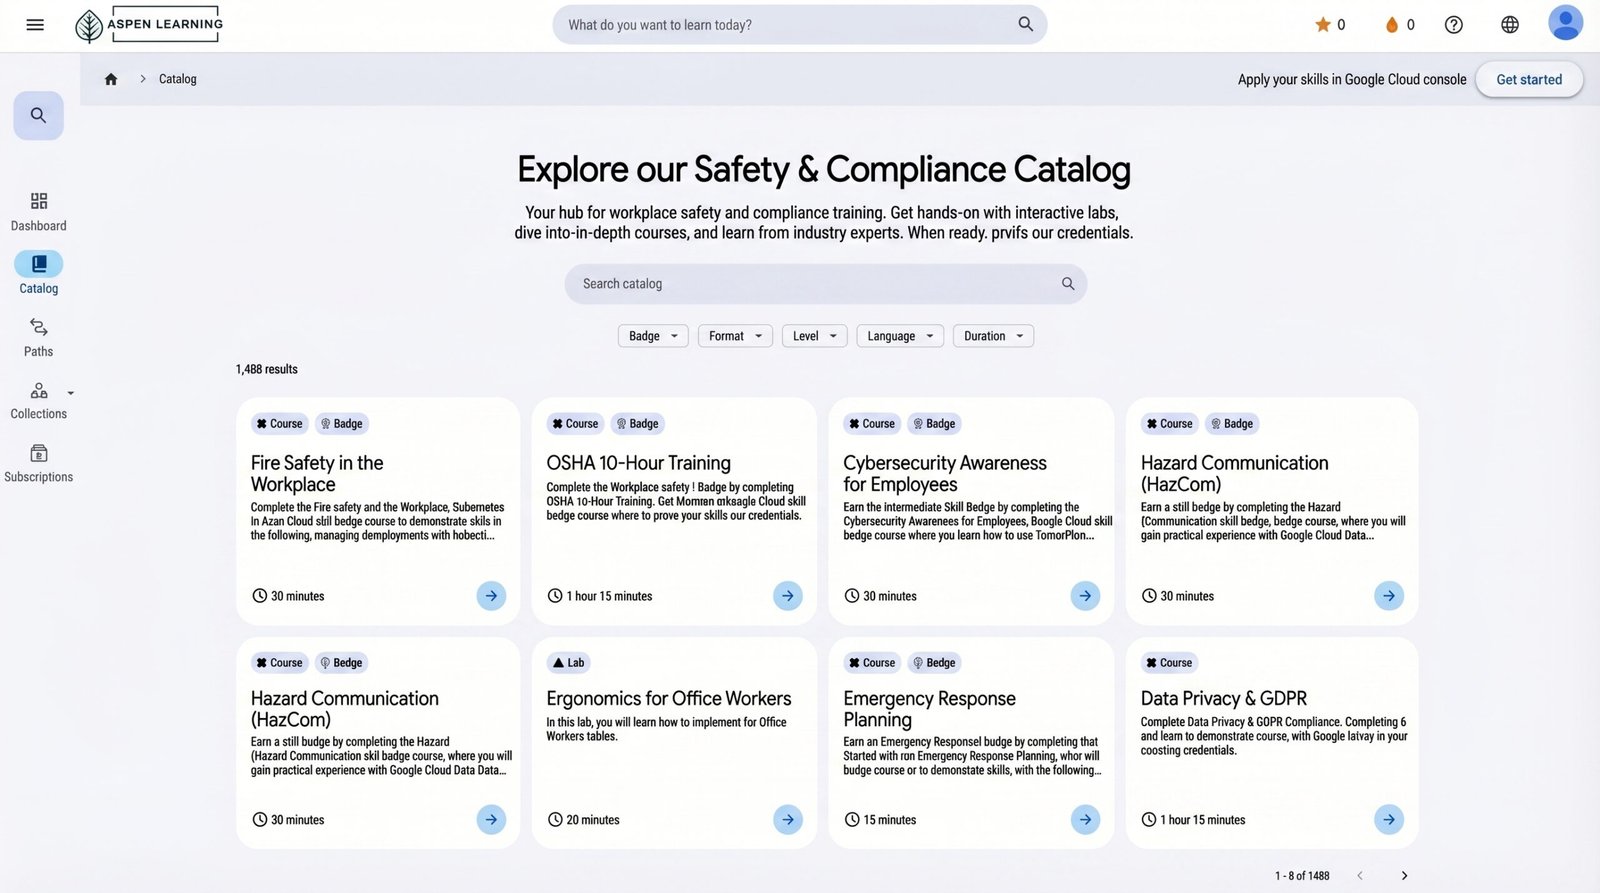The image size is (1600, 893).
Task: Click the home breadcrumb icon
Action: pos(111,79)
